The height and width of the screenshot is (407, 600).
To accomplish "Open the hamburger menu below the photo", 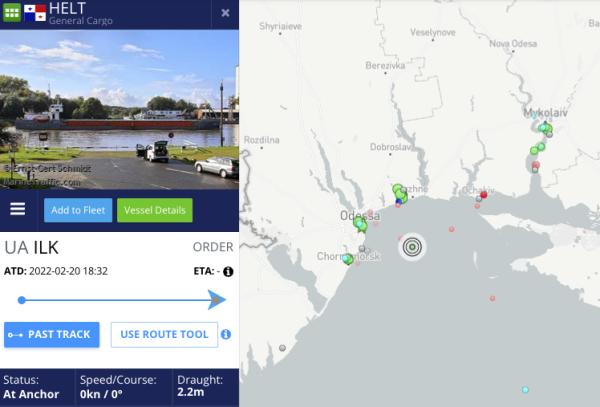I will pyautogui.click(x=18, y=209).
